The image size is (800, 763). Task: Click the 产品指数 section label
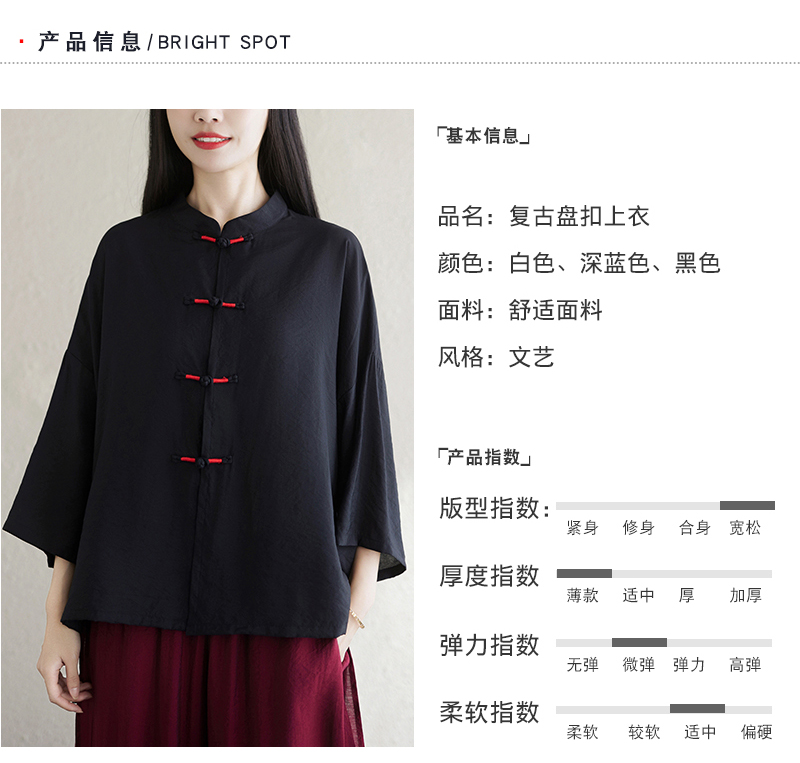(x=484, y=457)
